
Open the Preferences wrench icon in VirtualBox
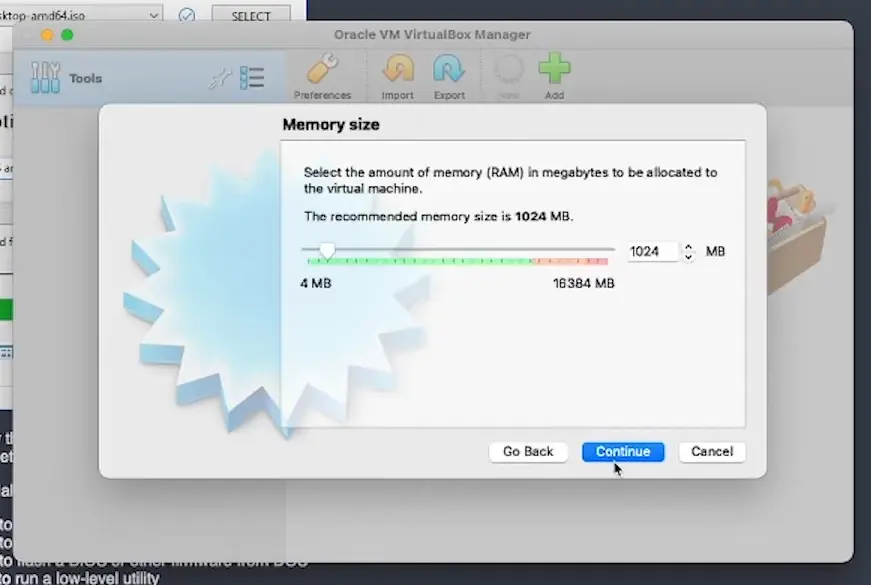tap(322, 69)
